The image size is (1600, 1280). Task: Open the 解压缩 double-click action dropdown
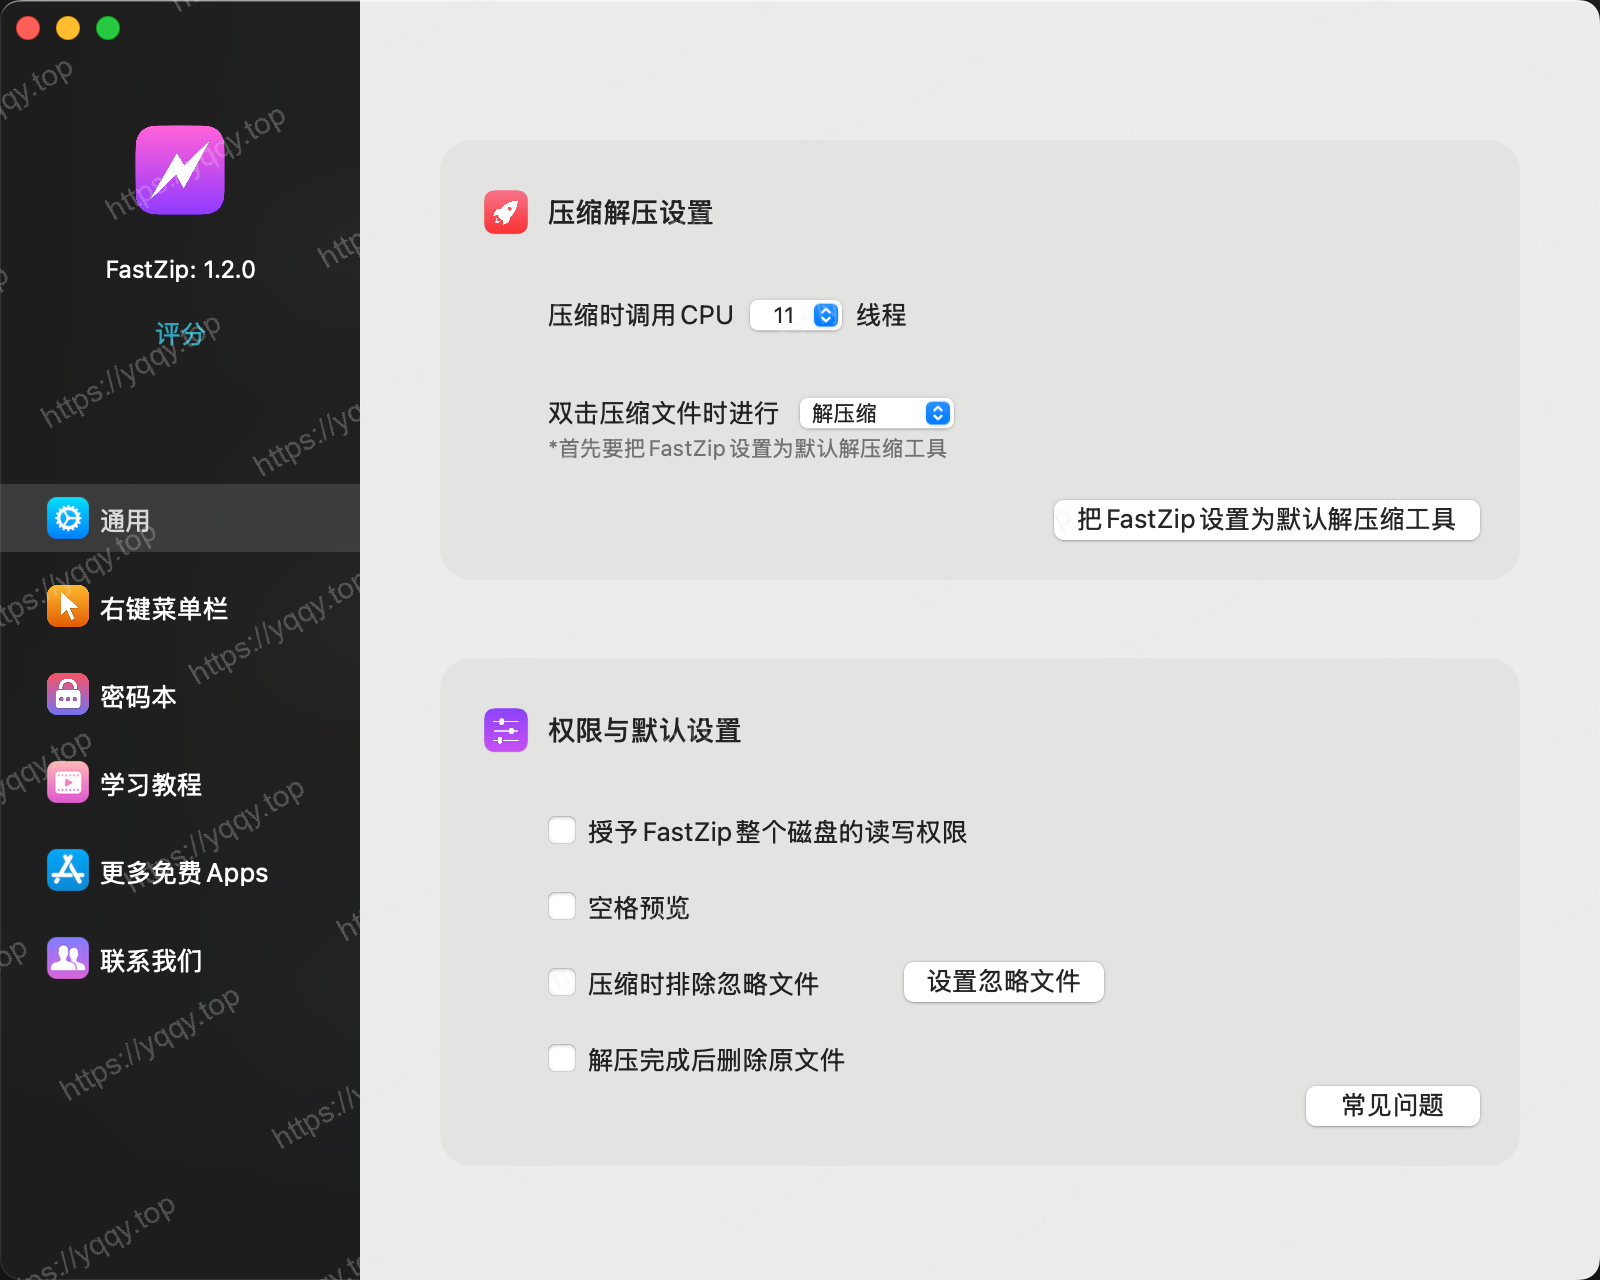click(876, 413)
